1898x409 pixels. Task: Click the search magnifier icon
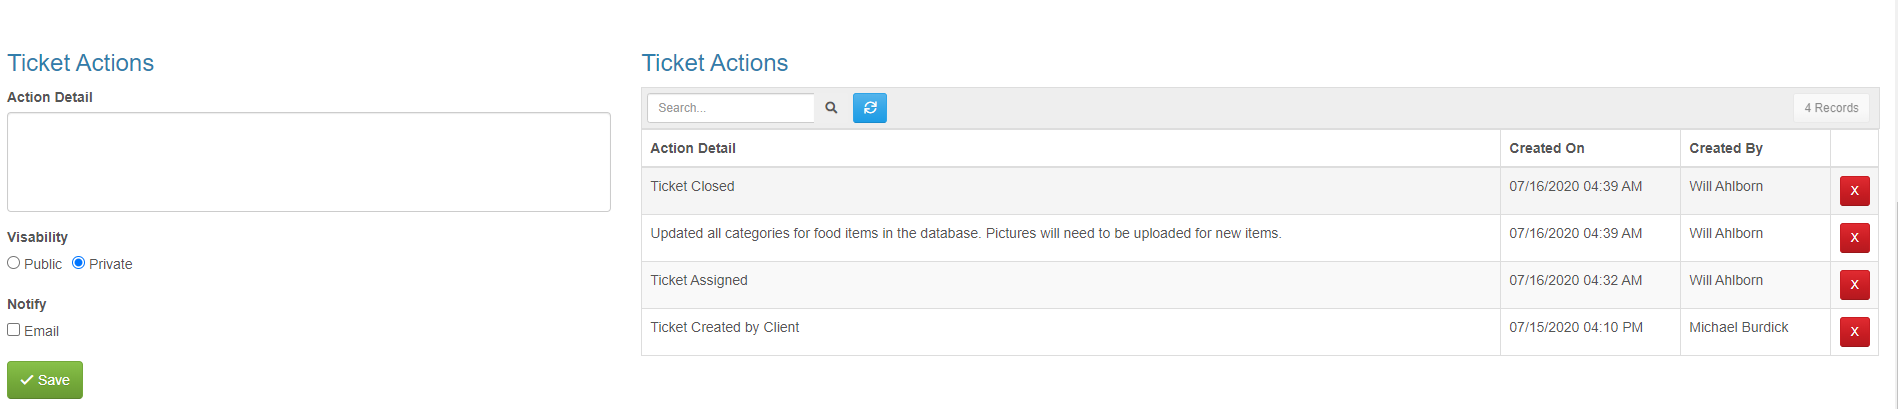[831, 108]
